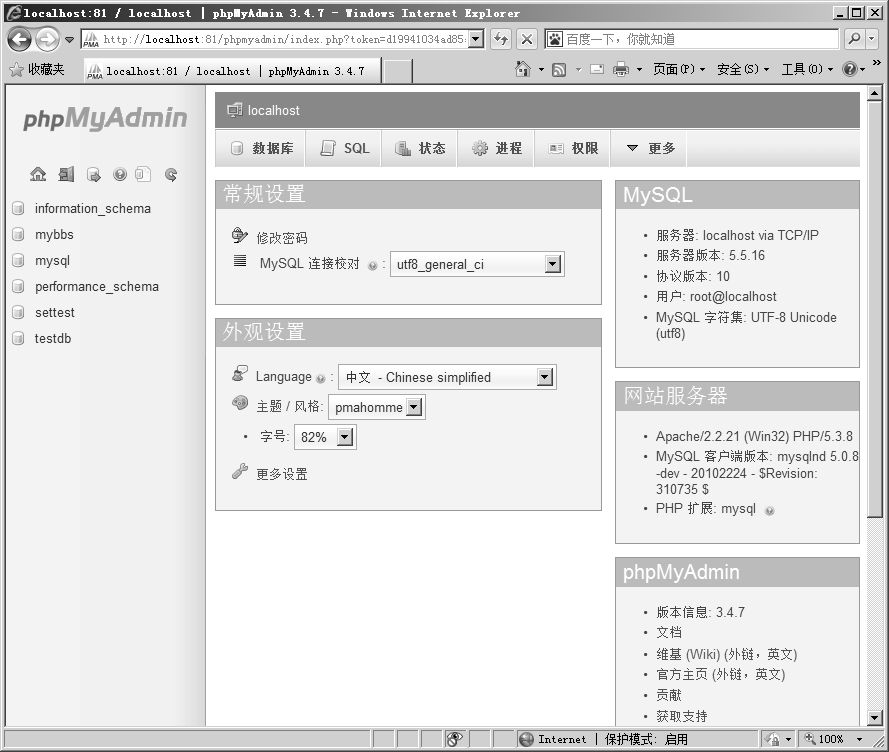Image resolution: width=889 pixels, height=752 pixels.
Task: Click the 更多设置 link
Action: click(x=282, y=474)
